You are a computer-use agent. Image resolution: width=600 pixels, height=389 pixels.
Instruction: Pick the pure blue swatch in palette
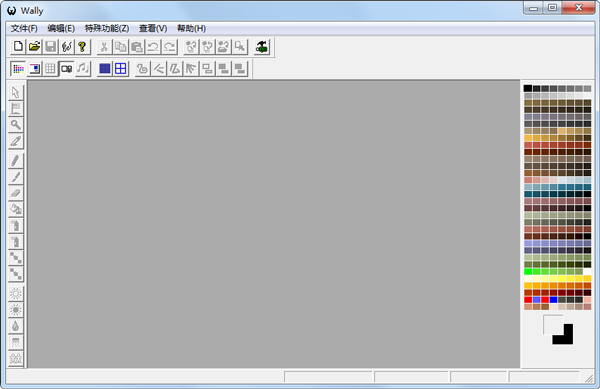point(553,299)
